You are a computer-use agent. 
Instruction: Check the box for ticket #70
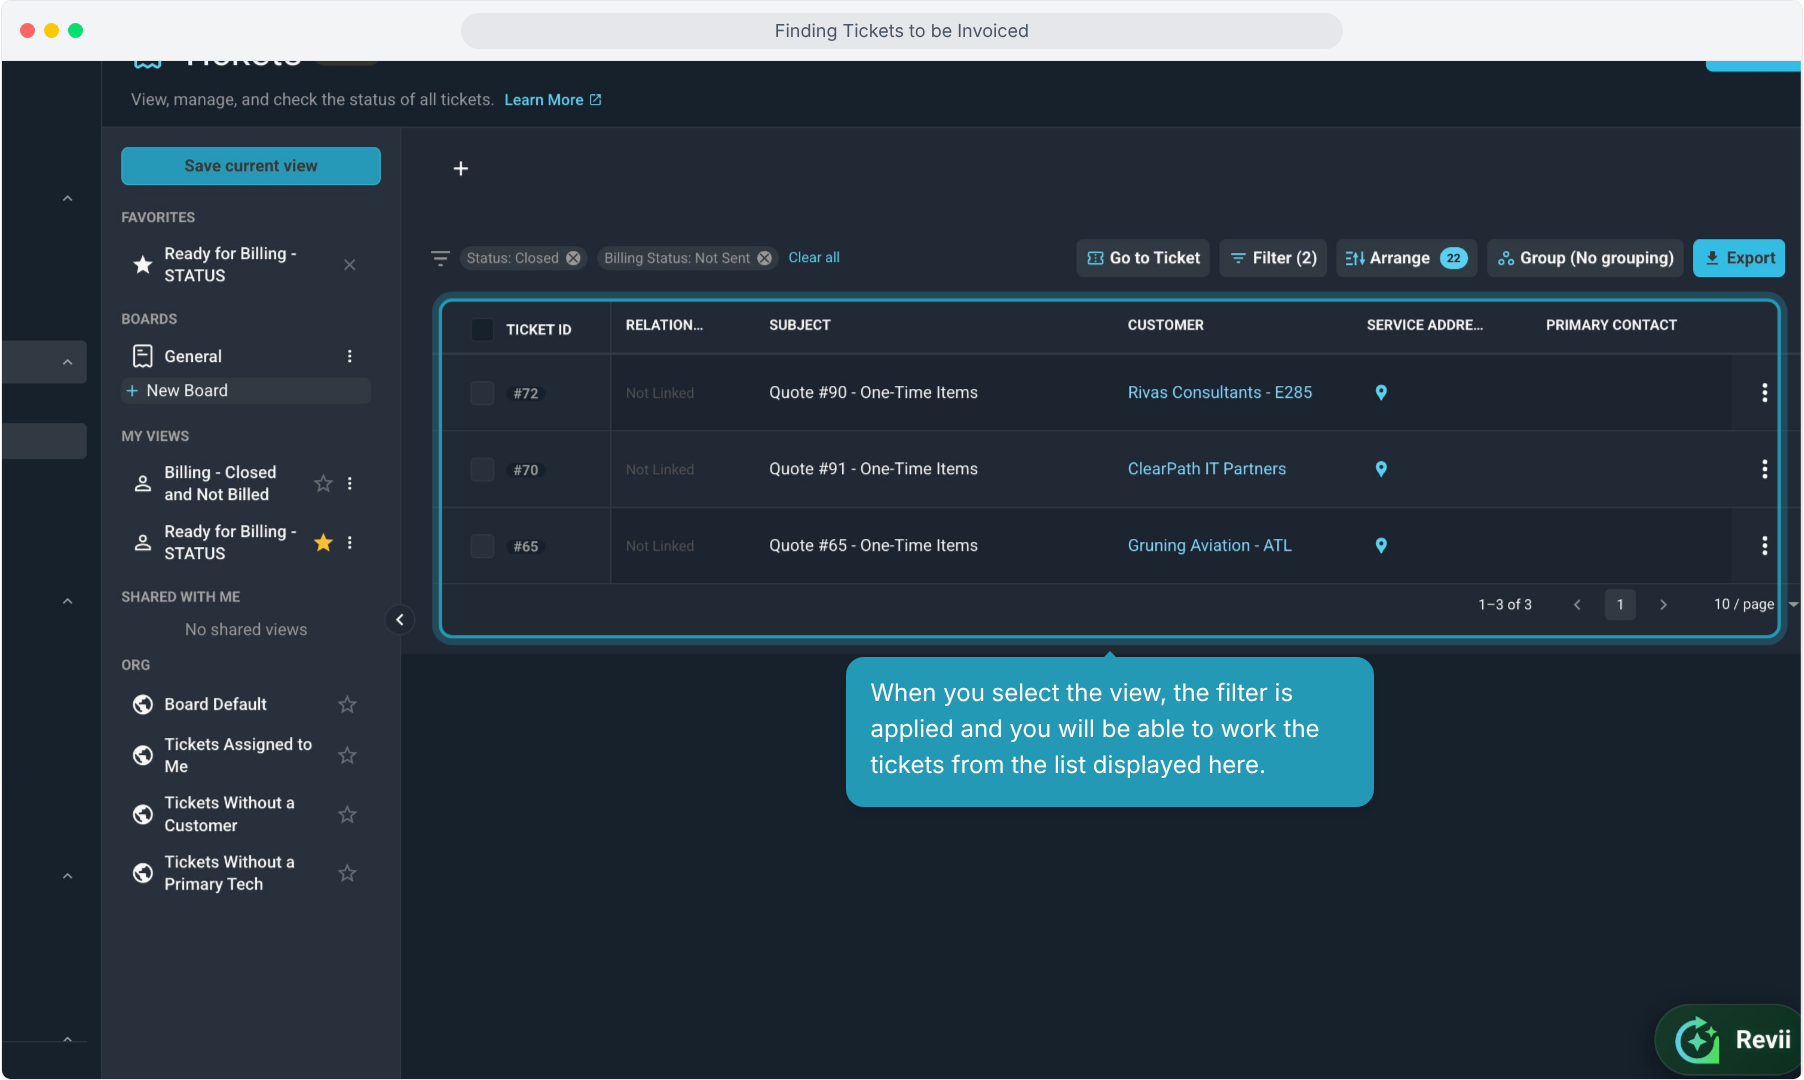(482, 469)
